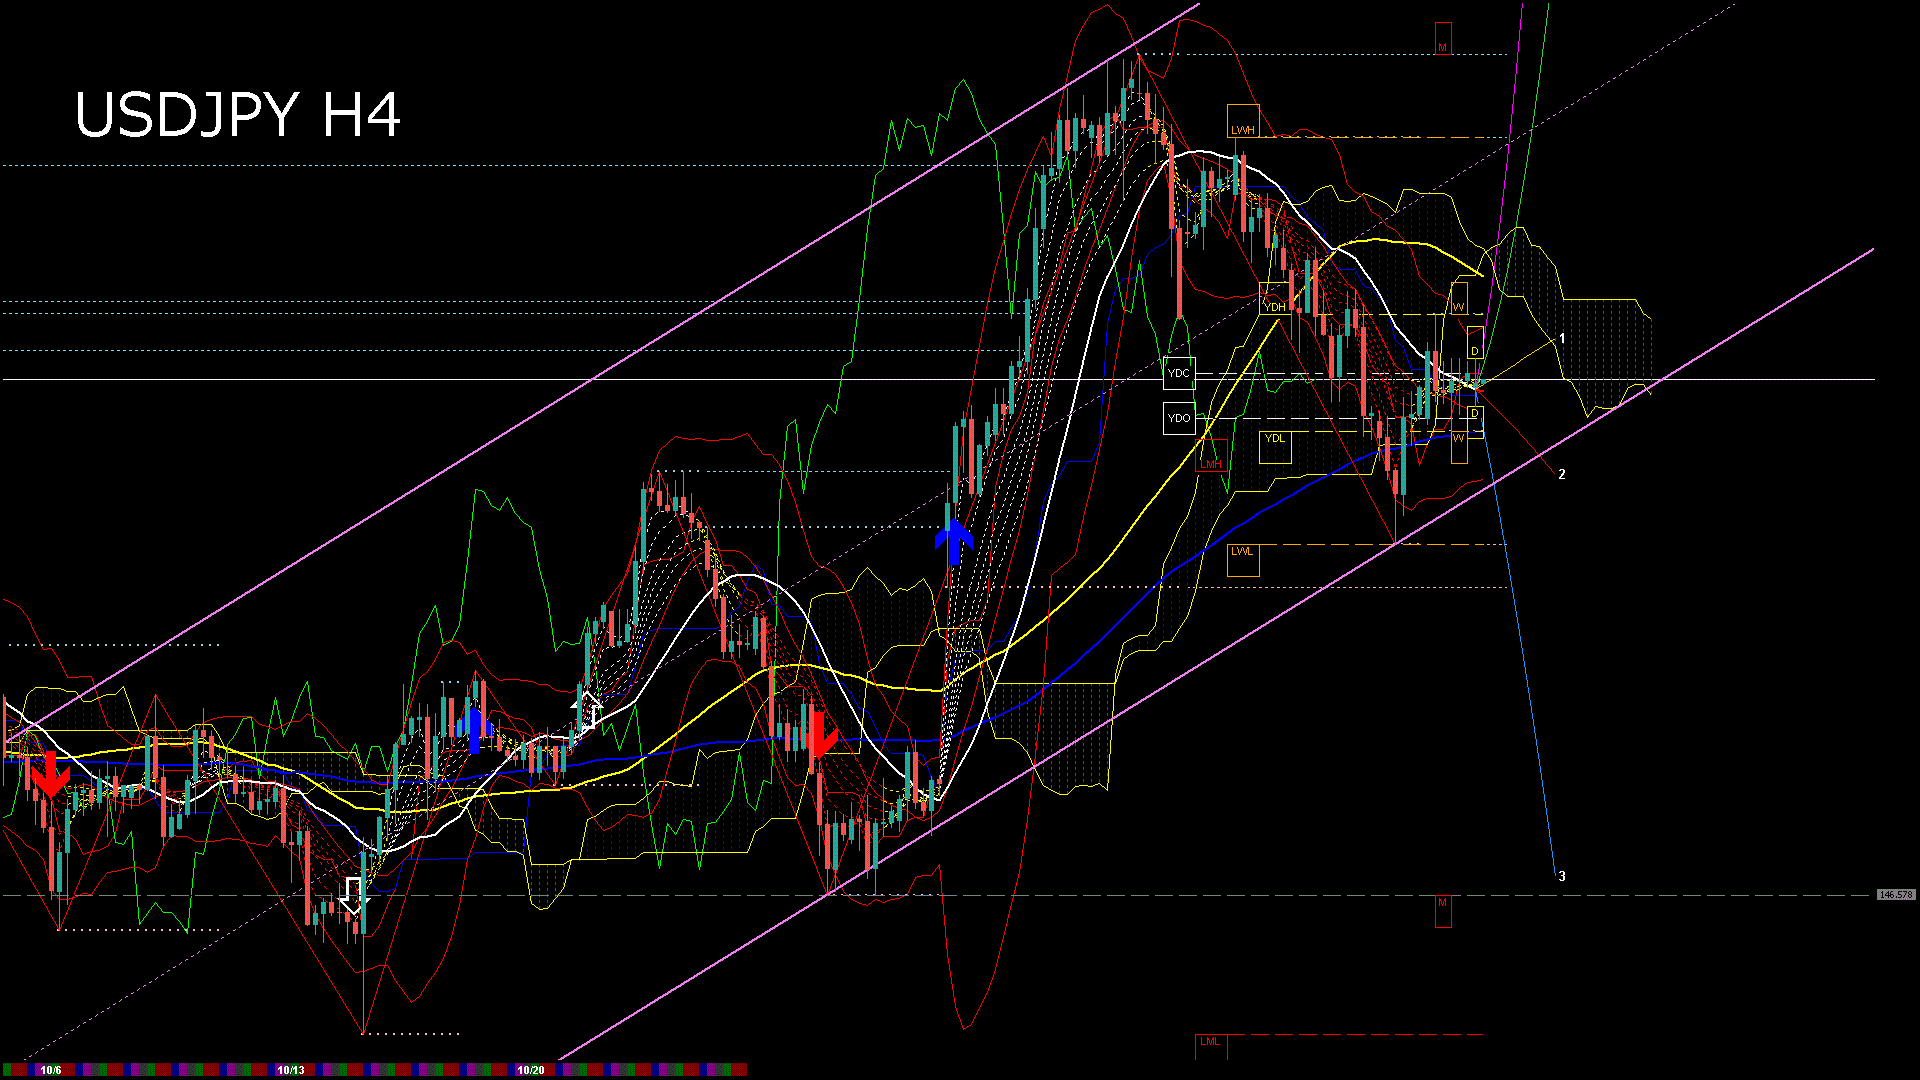
Task: Select the YDO white label box
Action: click(1179, 418)
